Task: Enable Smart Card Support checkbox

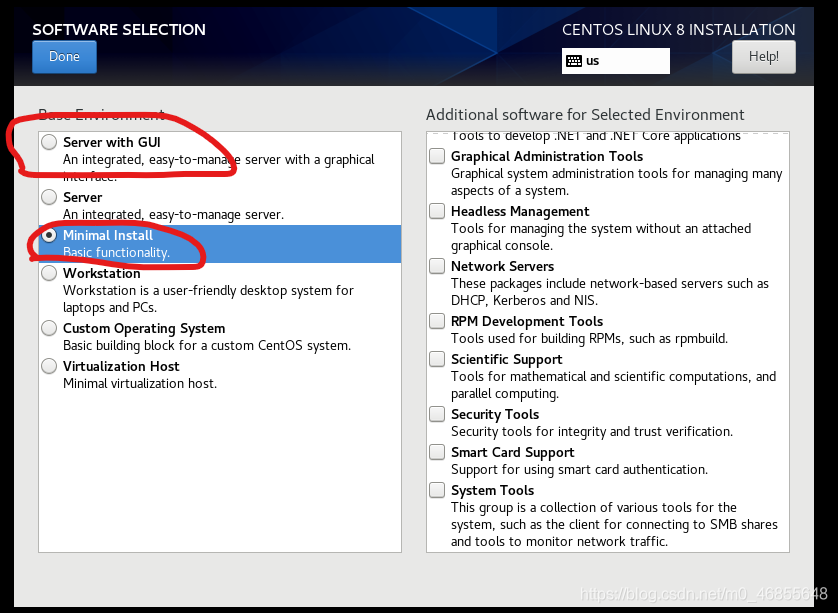Action: click(437, 452)
